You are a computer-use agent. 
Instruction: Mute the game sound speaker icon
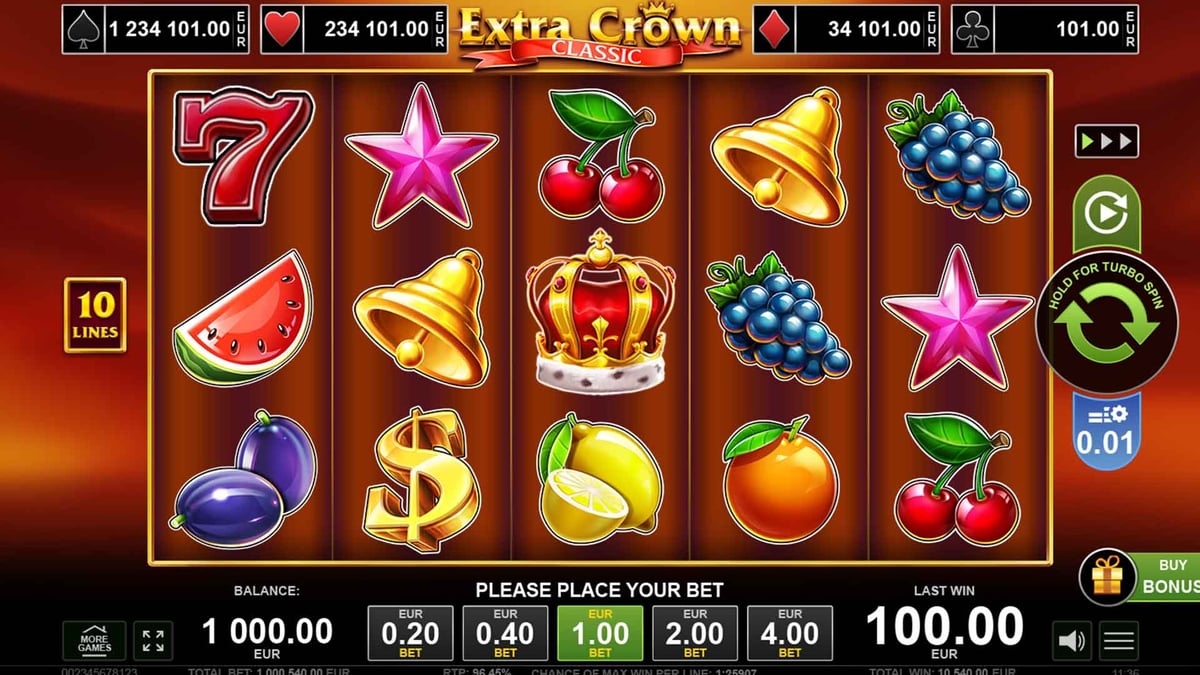point(1071,640)
